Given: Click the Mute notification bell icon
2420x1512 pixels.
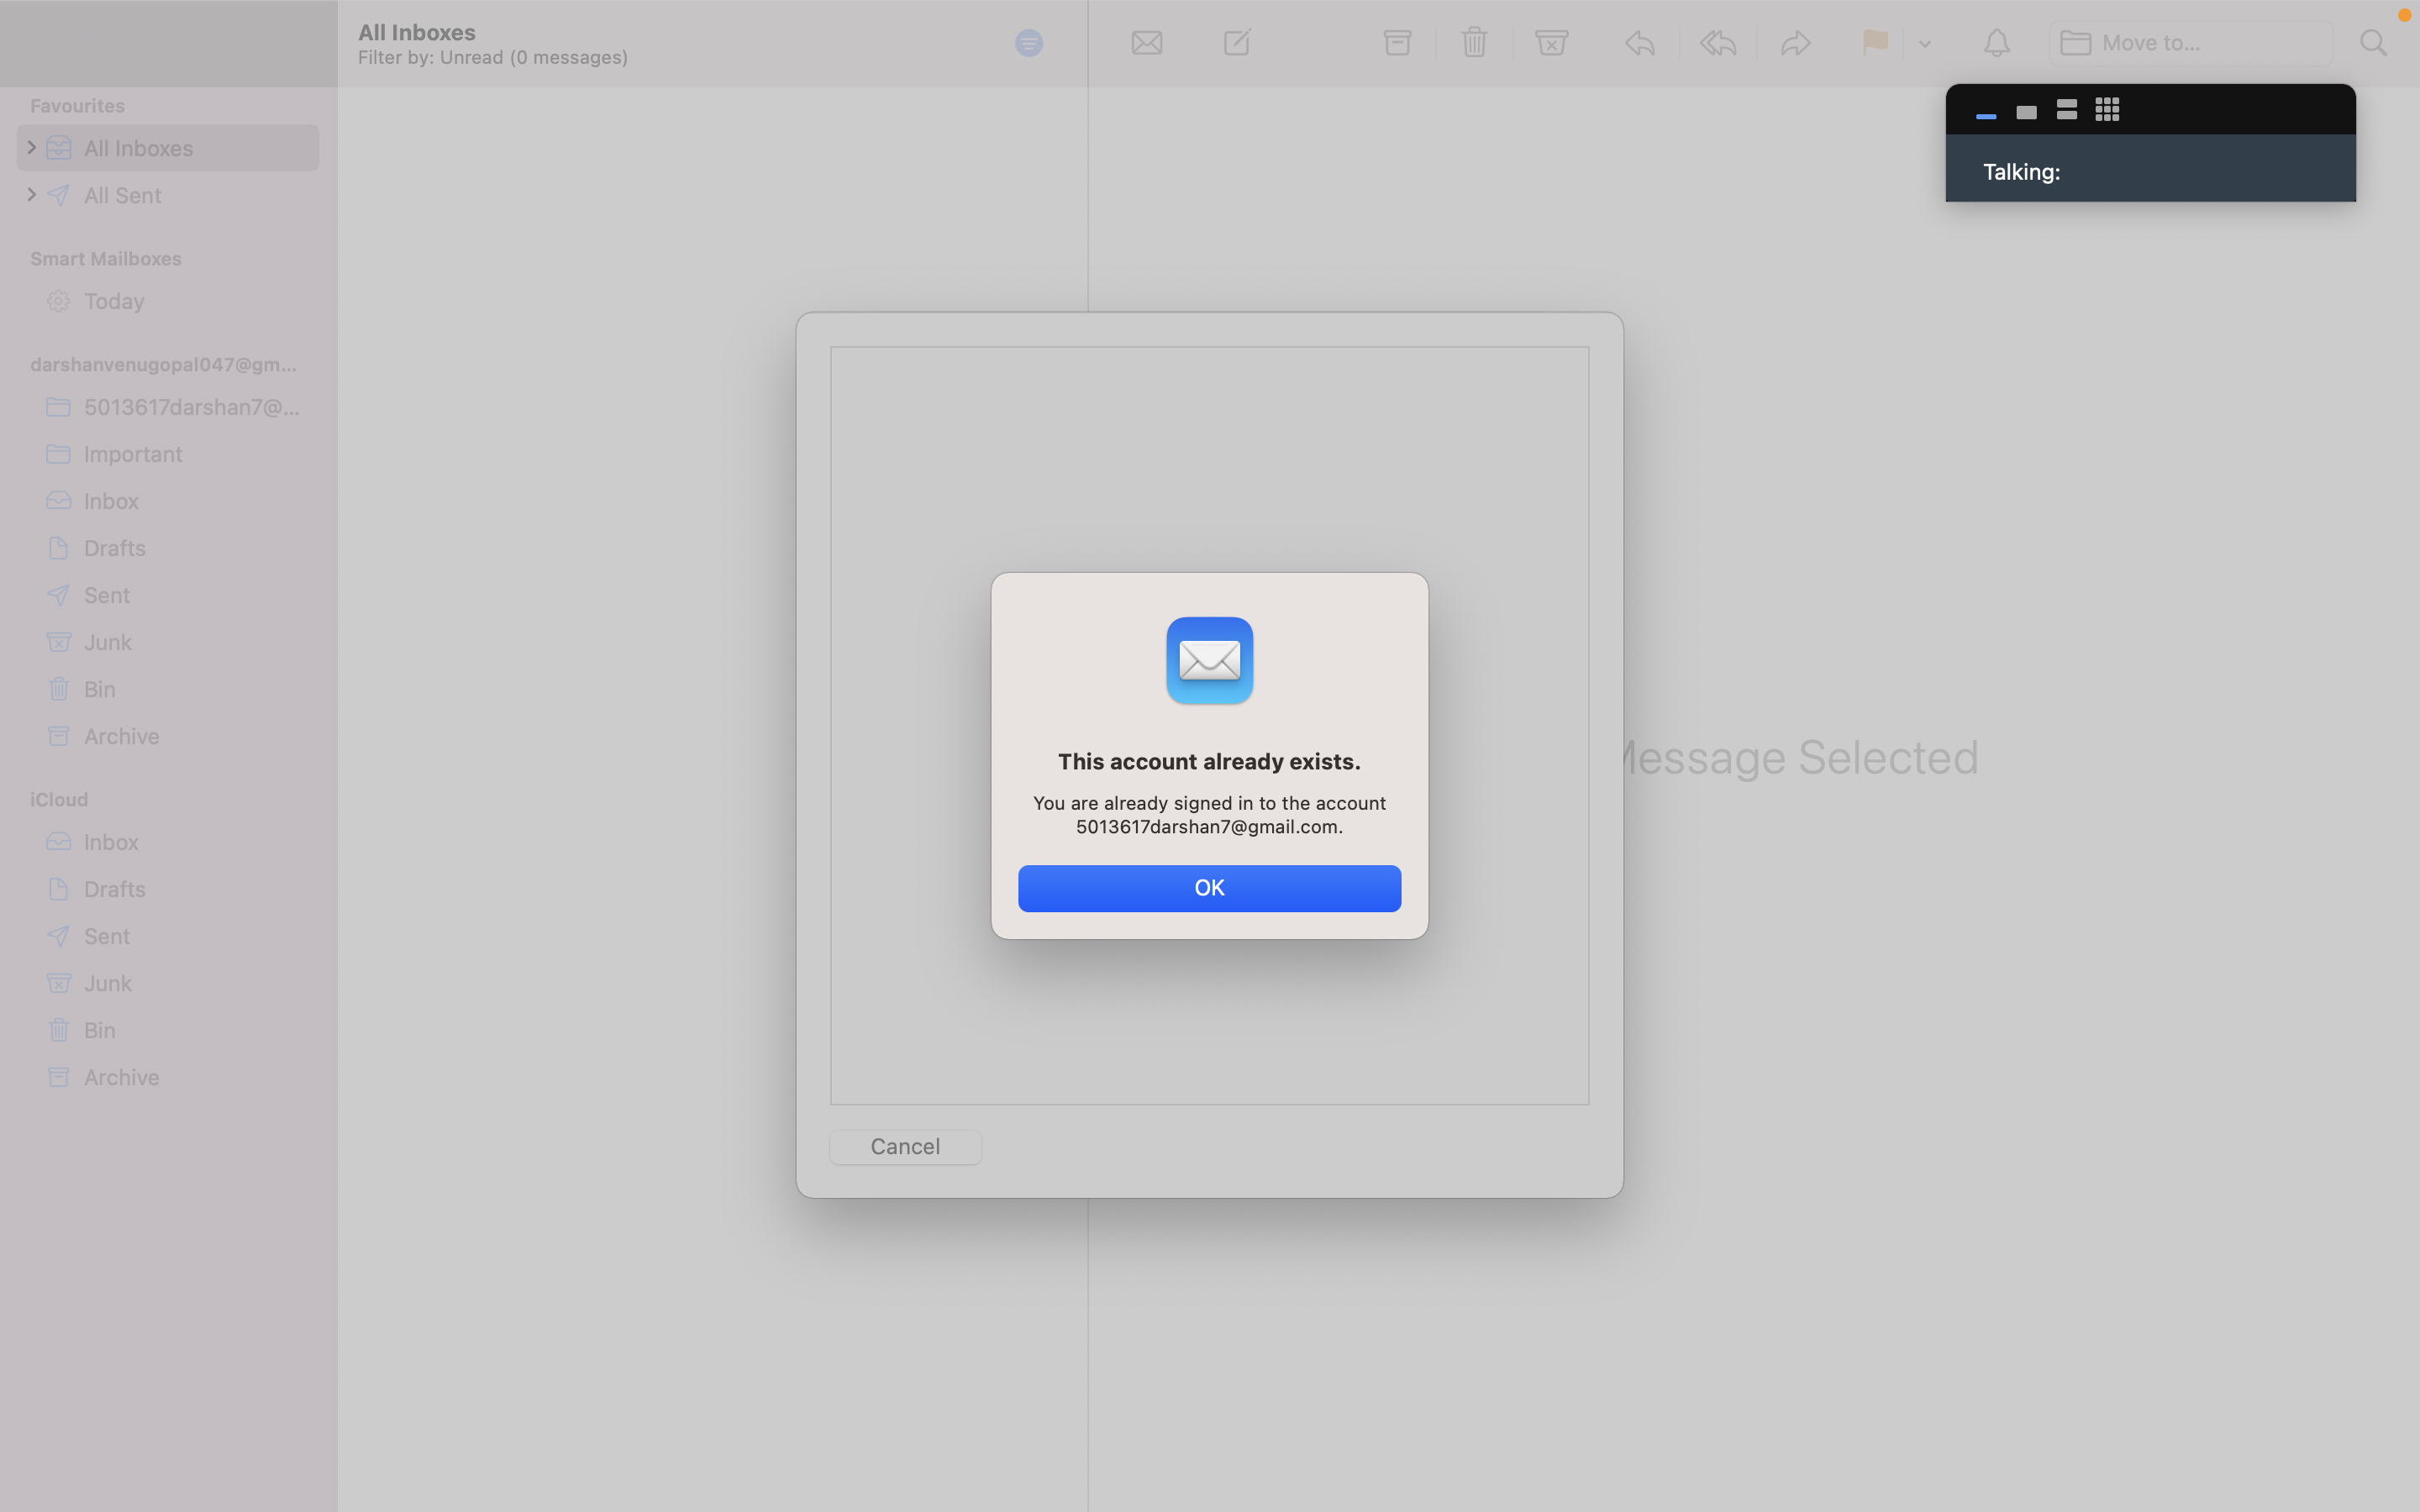Looking at the screenshot, I should click(1996, 43).
